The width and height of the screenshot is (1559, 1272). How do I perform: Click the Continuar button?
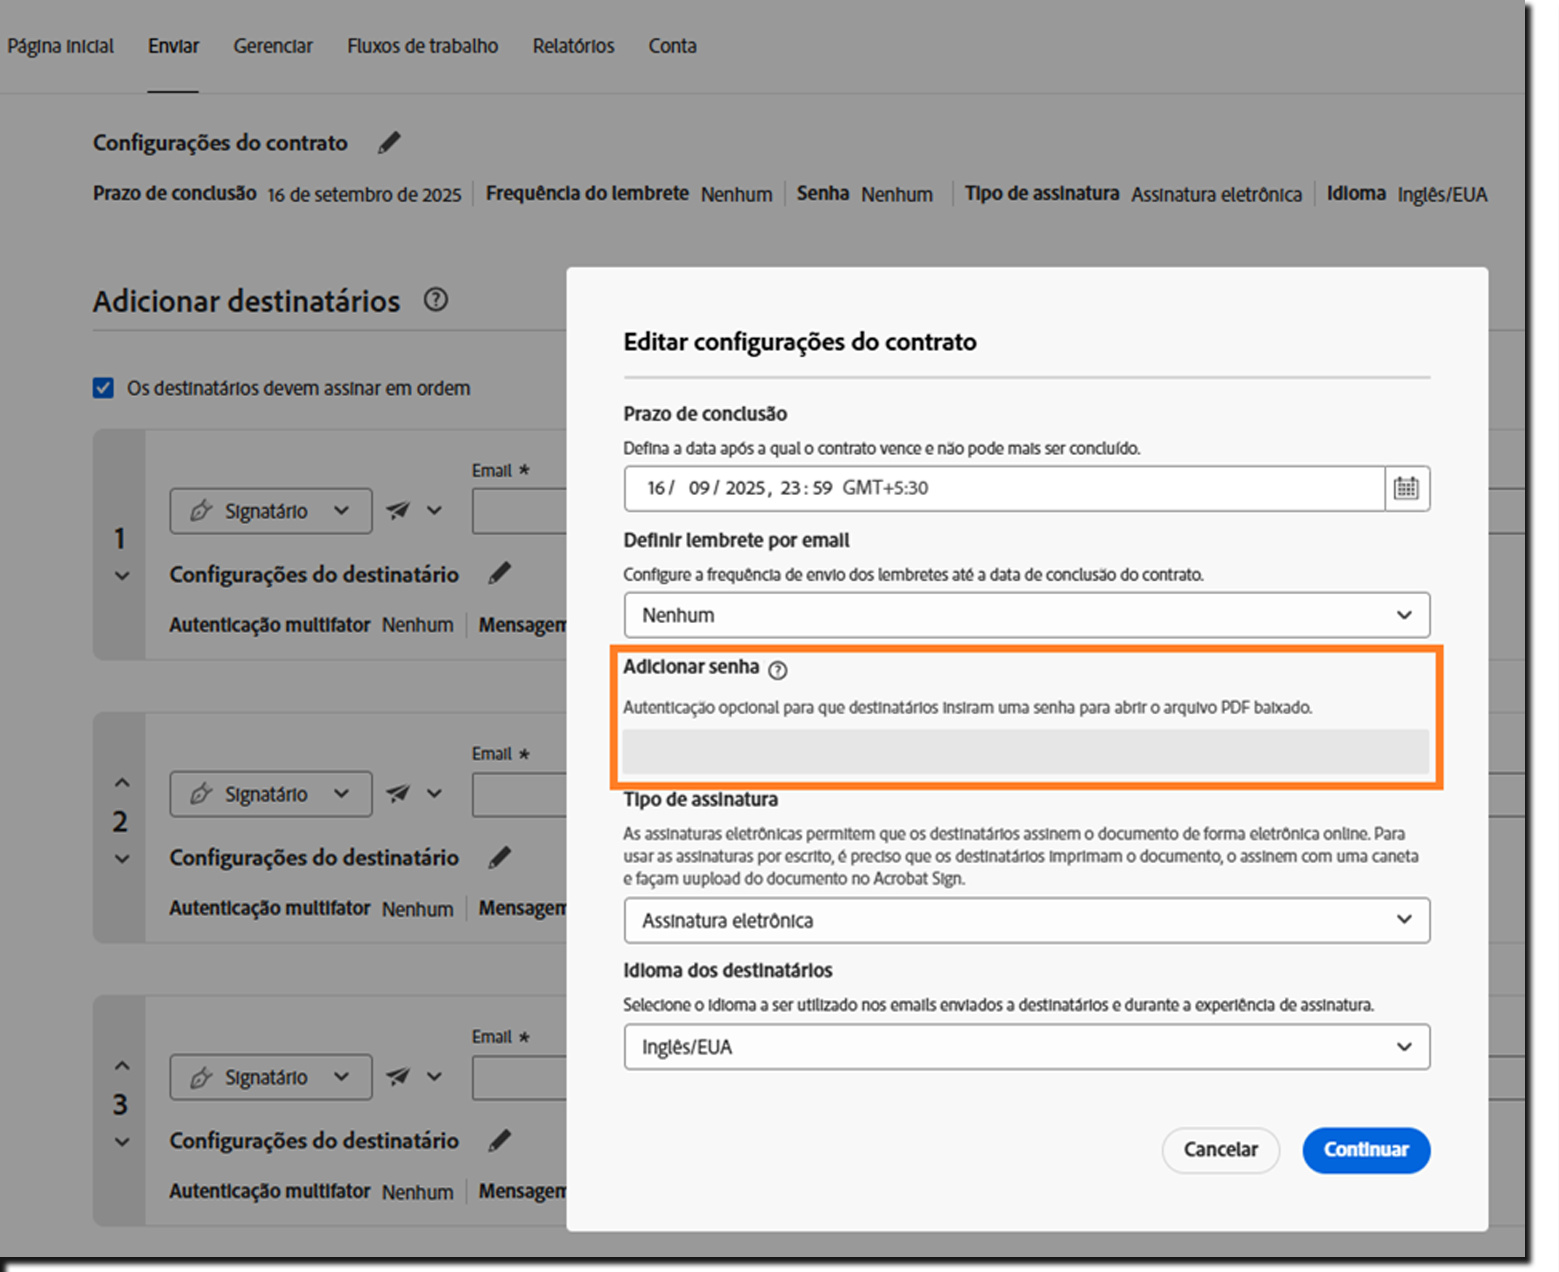[1366, 1150]
